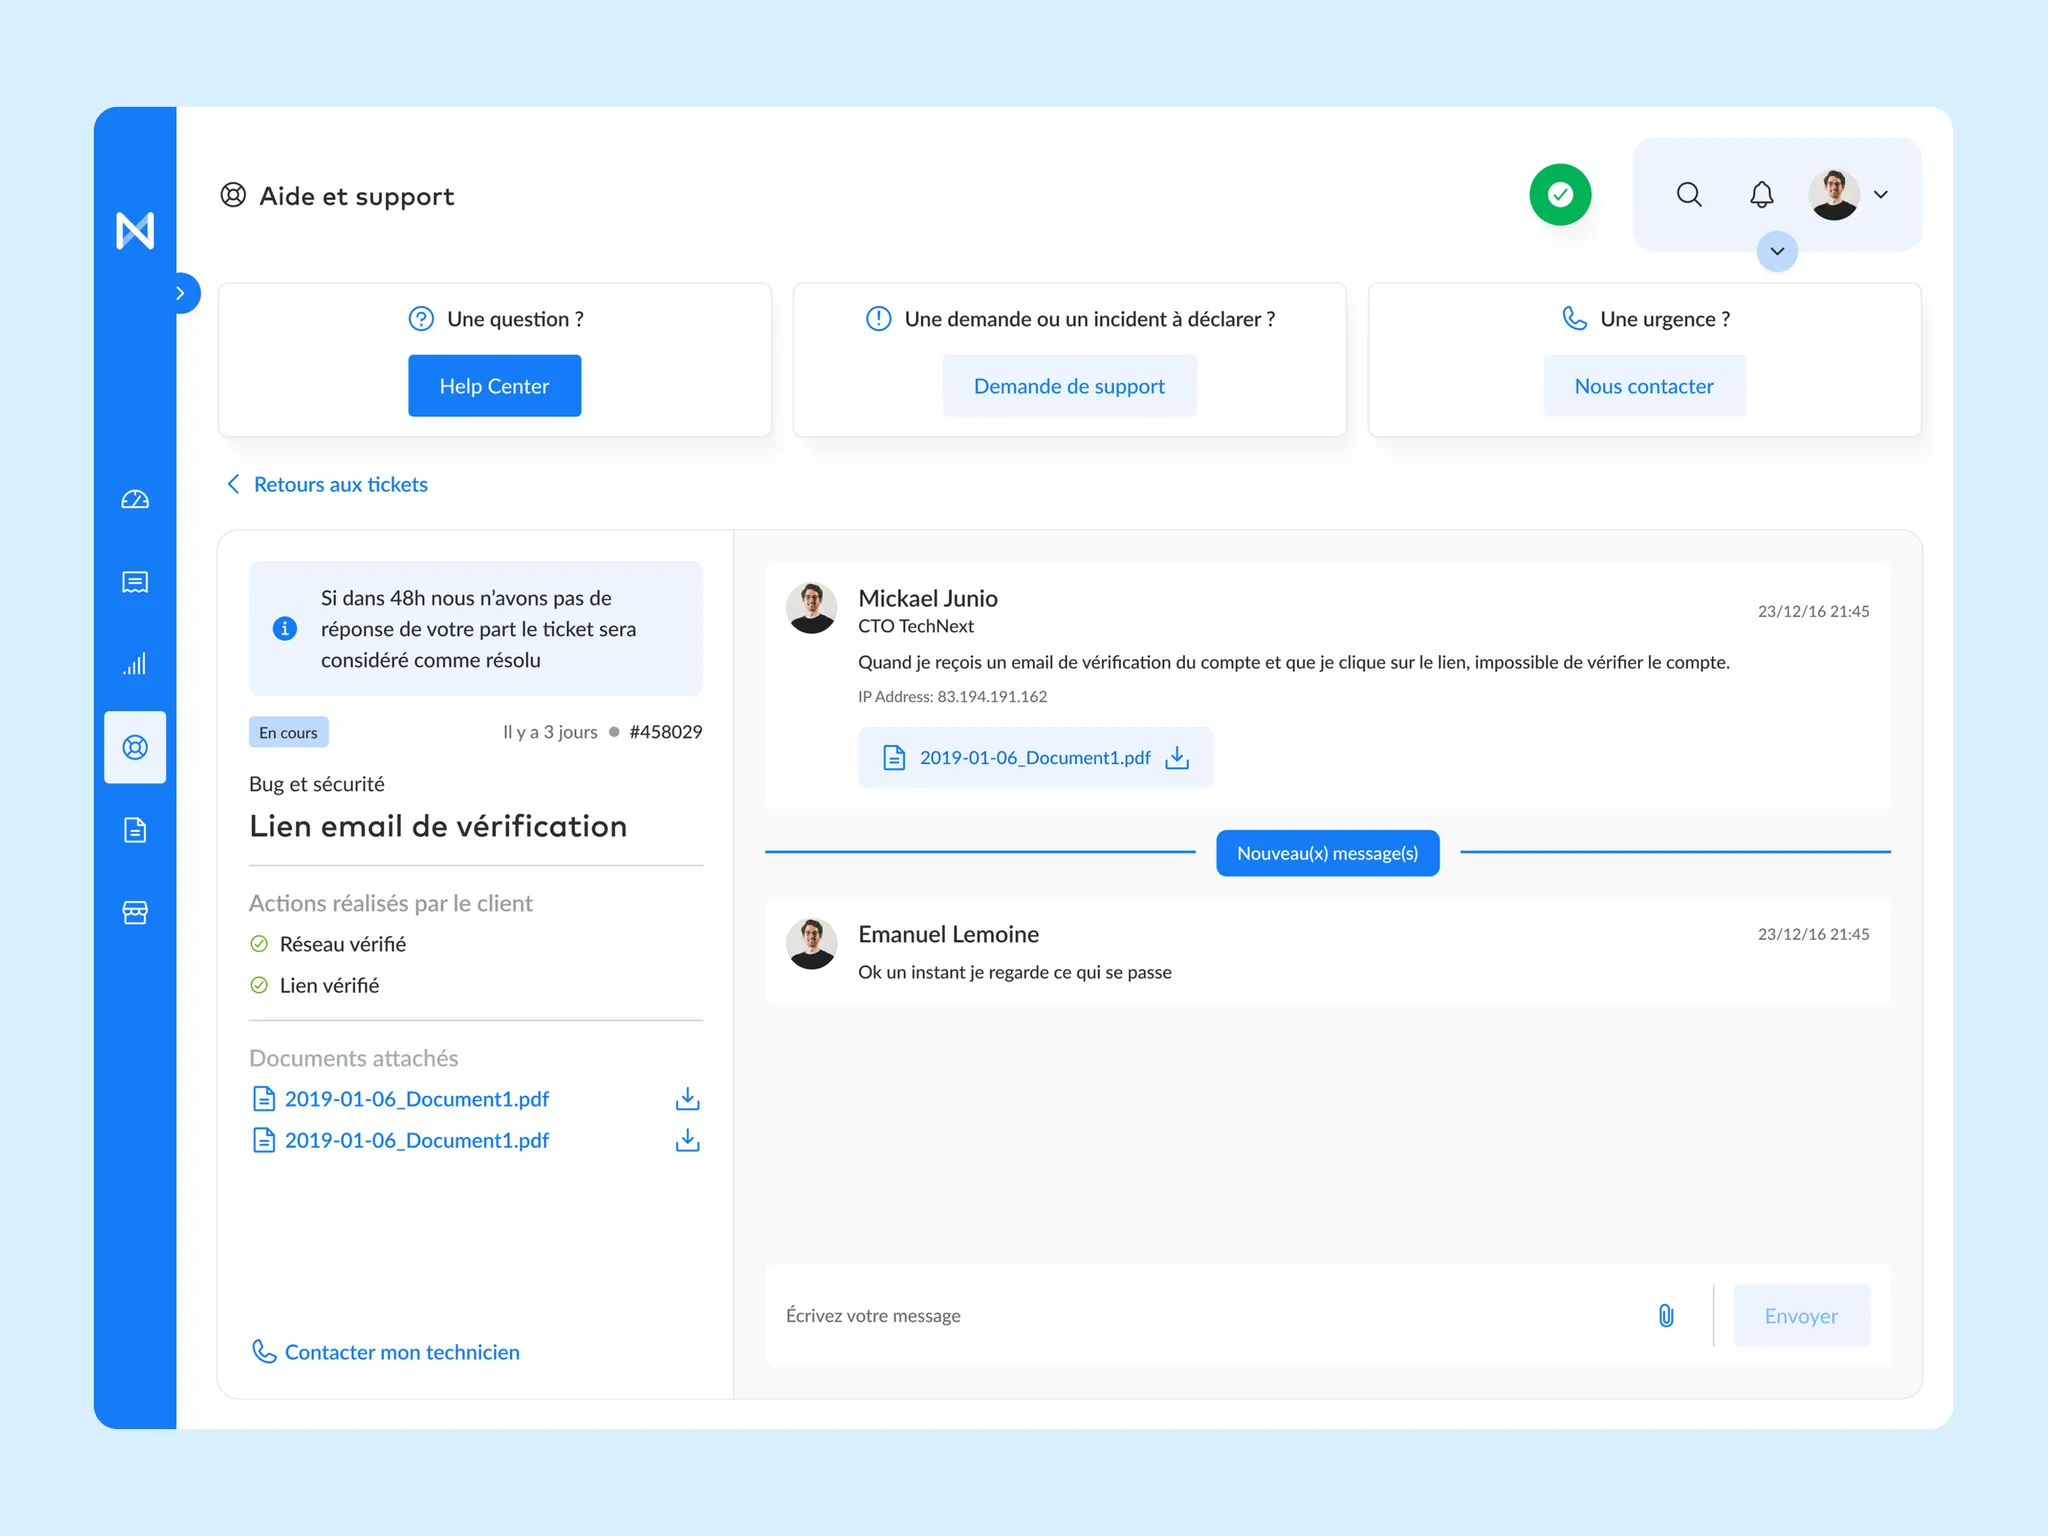Click Mickael Junio's avatar
This screenshot has height=1536, width=2048.
(811, 608)
